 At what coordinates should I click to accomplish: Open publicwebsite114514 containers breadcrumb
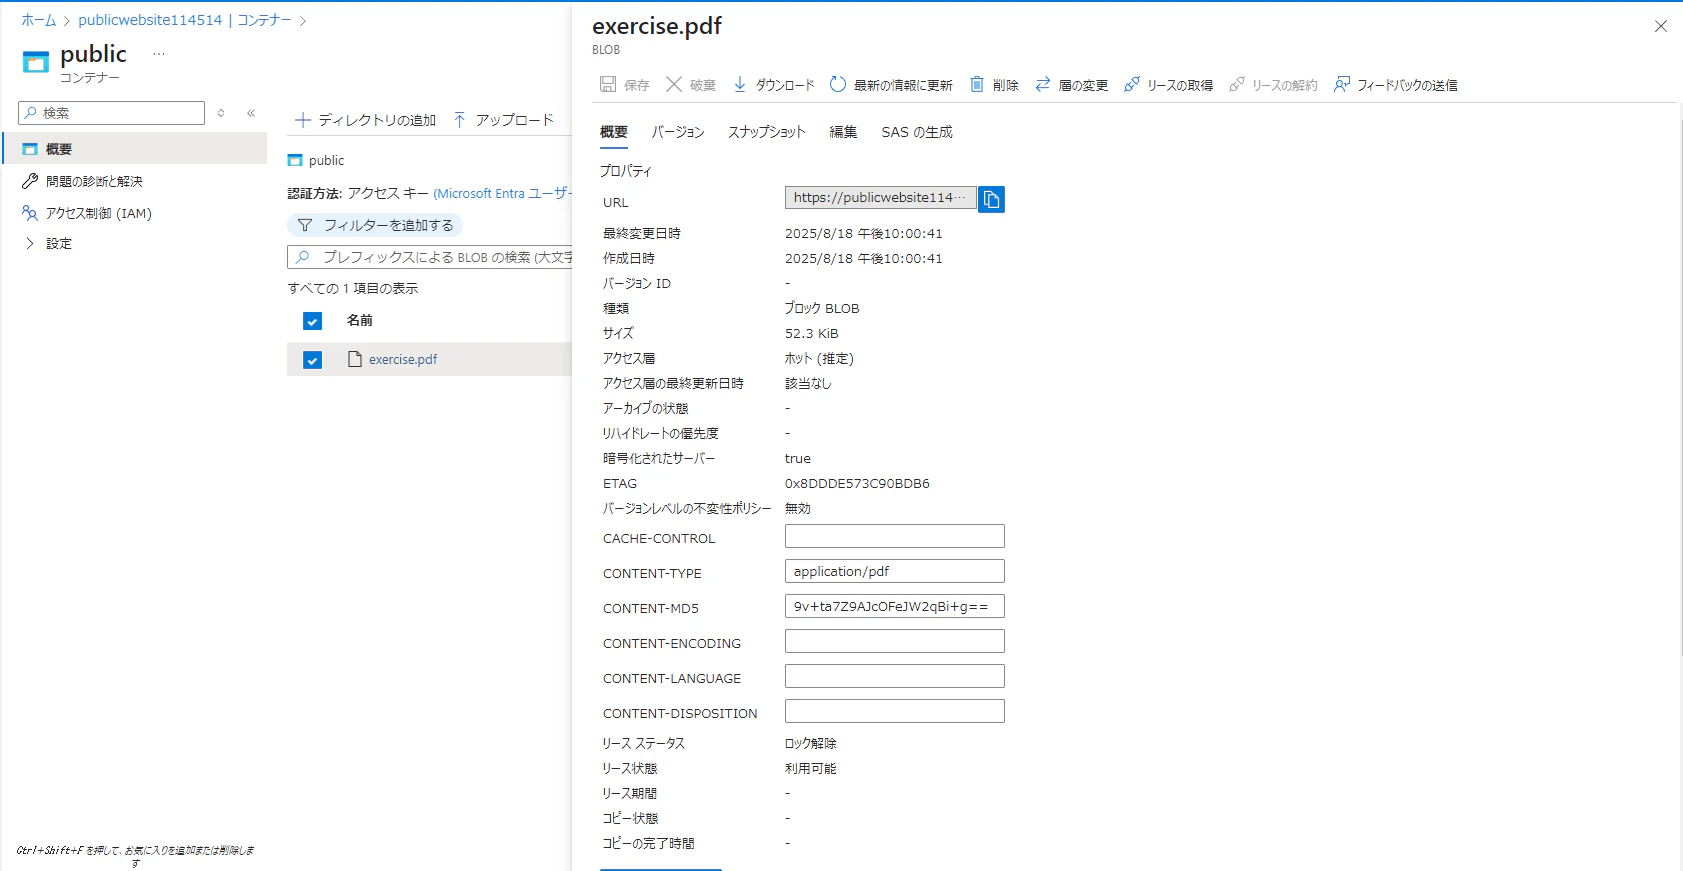pos(185,20)
